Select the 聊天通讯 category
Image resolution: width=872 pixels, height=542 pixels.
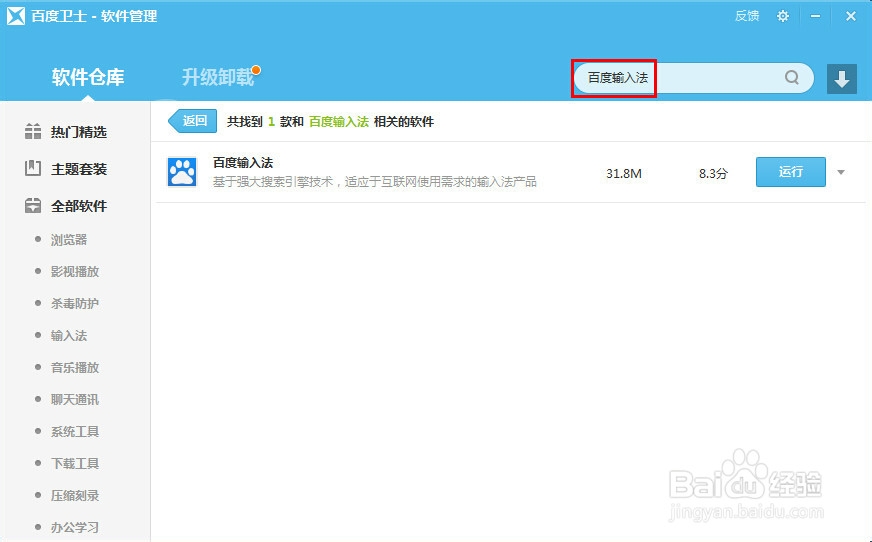pos(75,399)
